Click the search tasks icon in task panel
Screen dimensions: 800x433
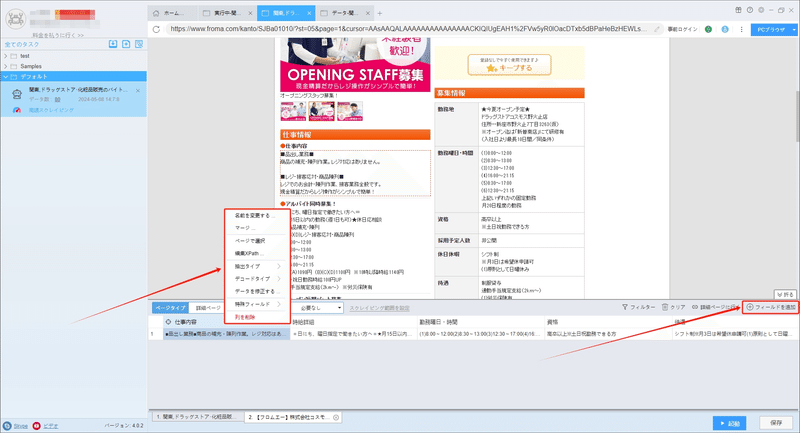[139, 44]
